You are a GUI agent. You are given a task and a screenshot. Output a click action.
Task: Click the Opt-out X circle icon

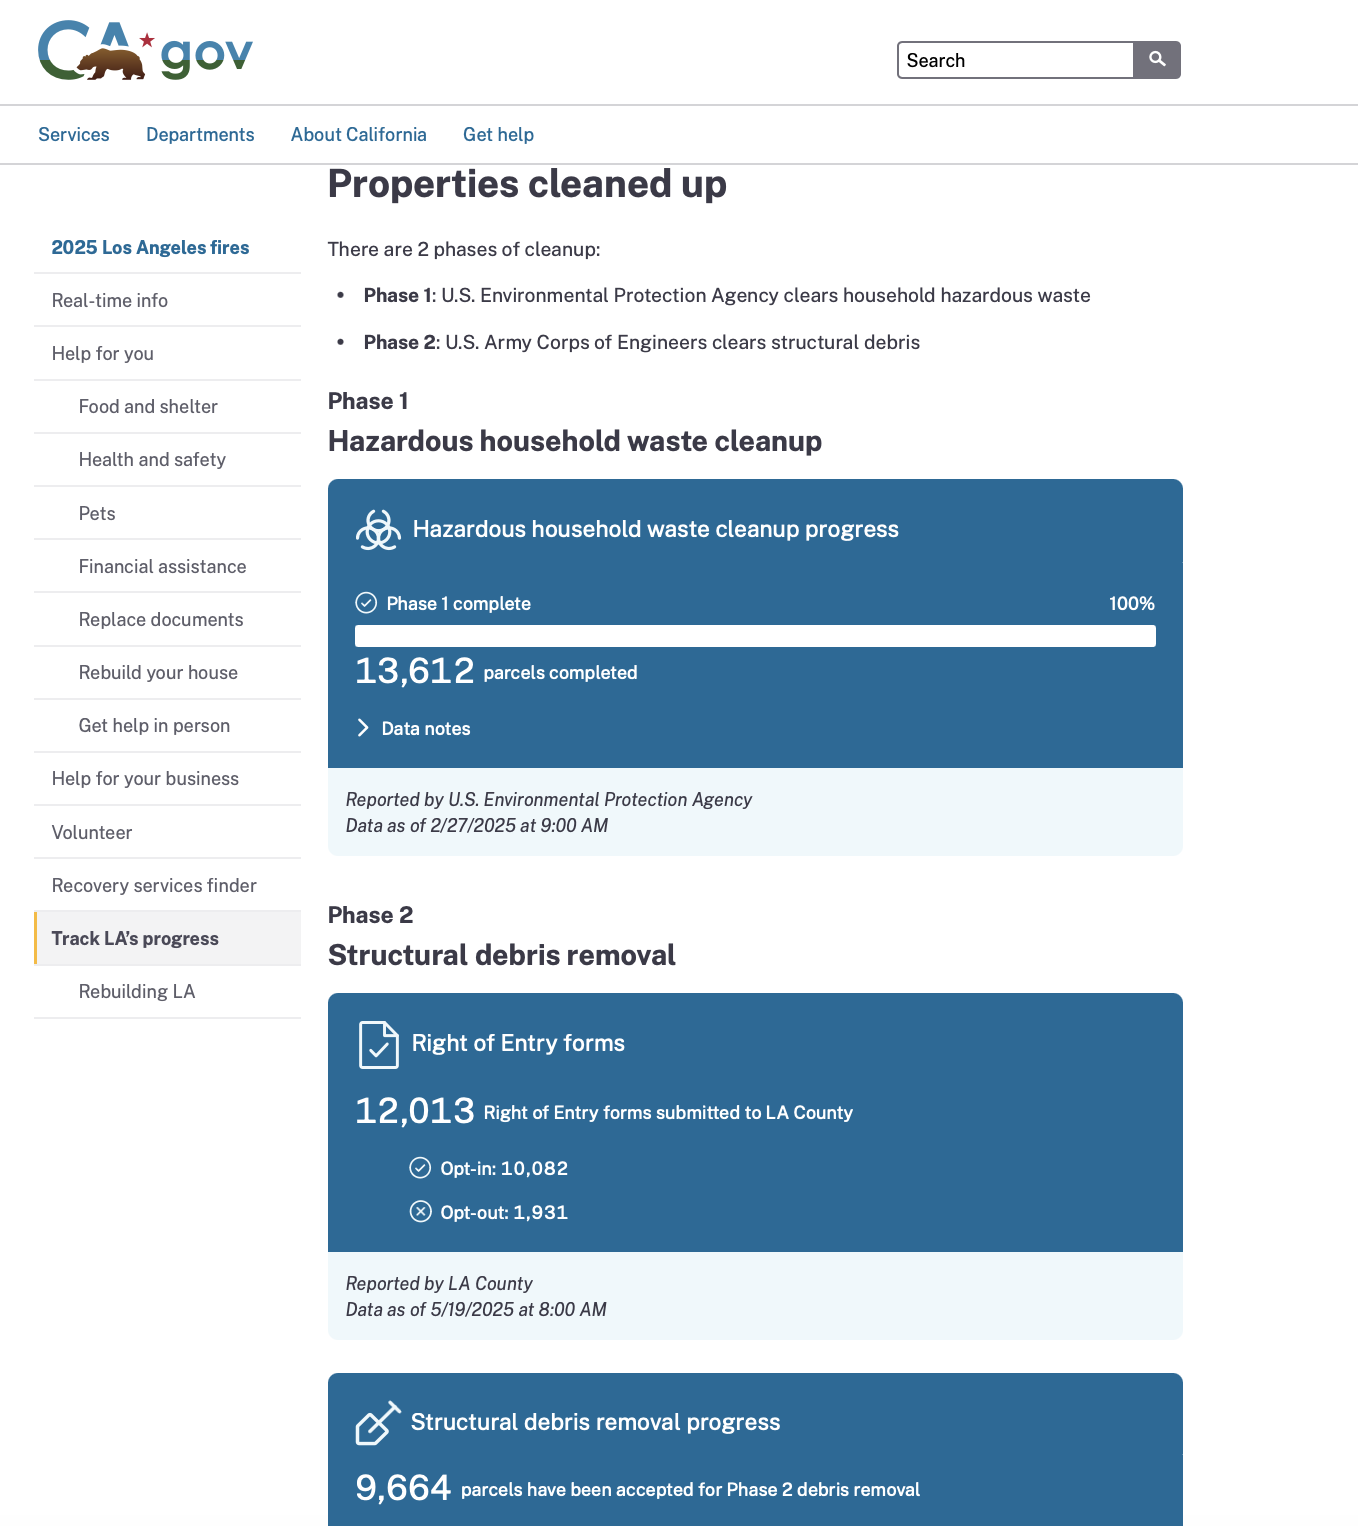420,1212
